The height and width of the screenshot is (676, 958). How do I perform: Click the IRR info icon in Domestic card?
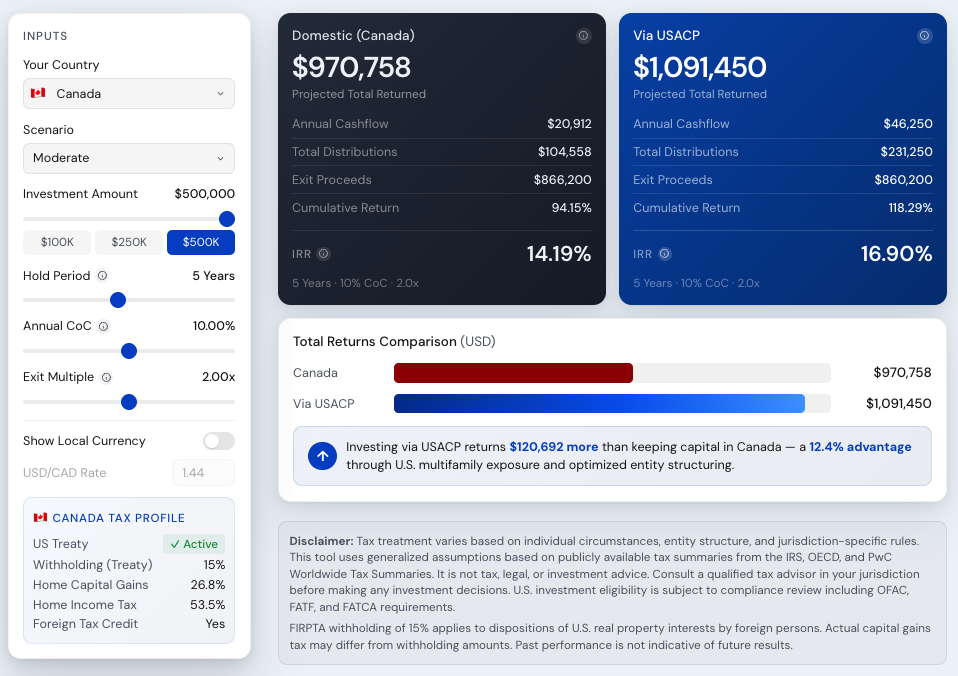[324, 254]
